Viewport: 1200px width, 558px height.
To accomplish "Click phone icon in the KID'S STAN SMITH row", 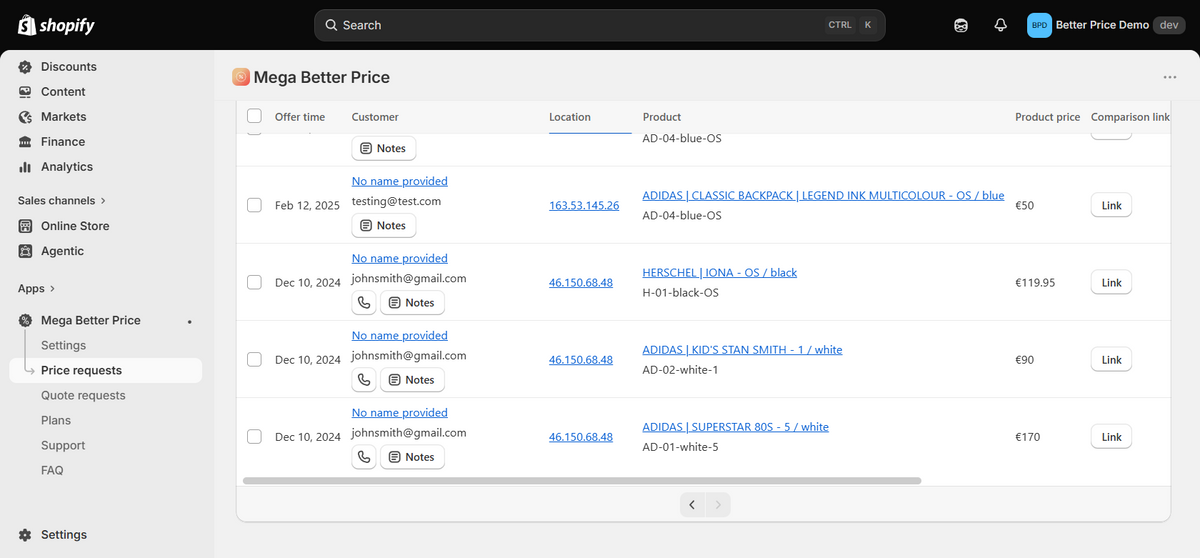I will click(x=364, y=380).
